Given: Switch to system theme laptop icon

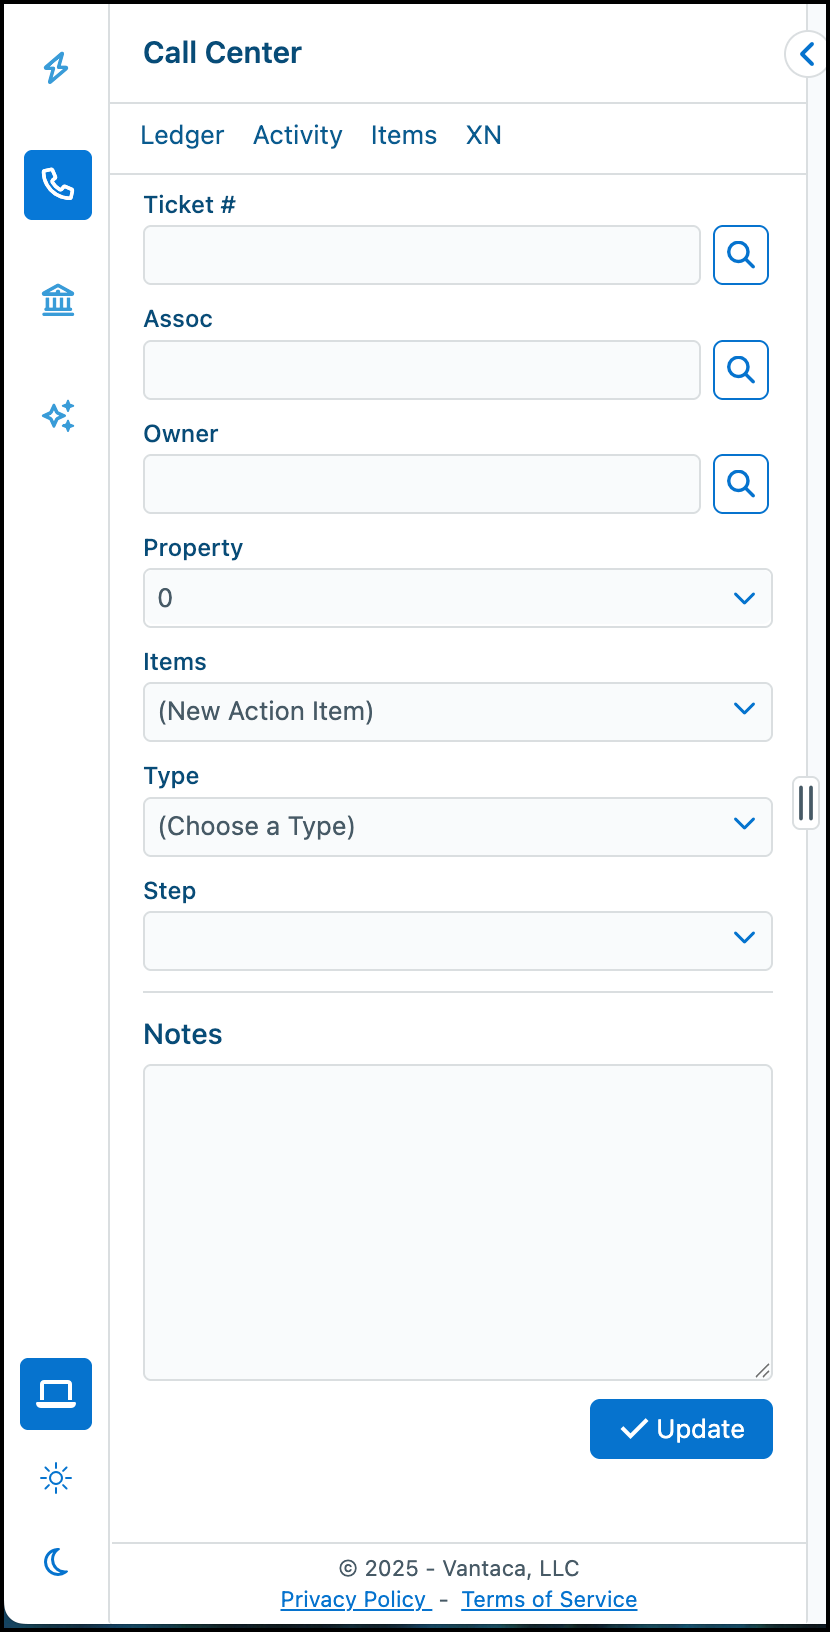Looking at the screenshot, I should [56, 1393].
